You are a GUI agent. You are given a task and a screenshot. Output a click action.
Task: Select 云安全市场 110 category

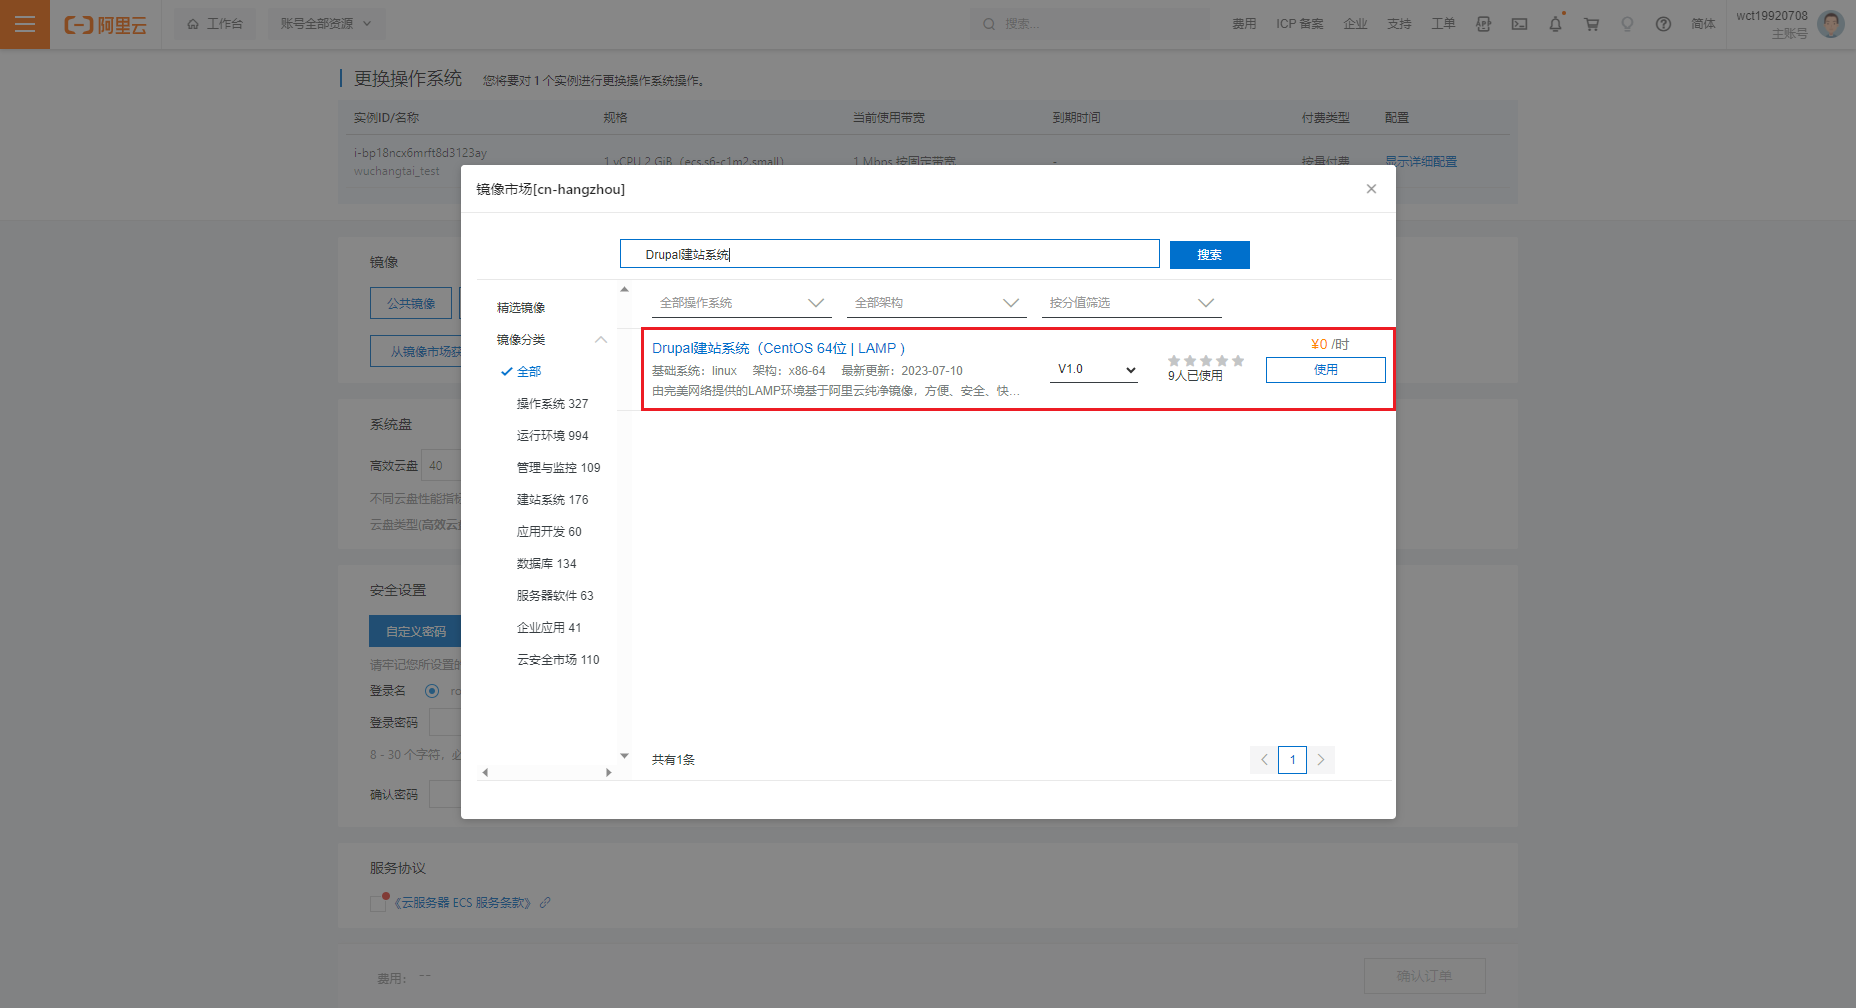coord(558,660)
